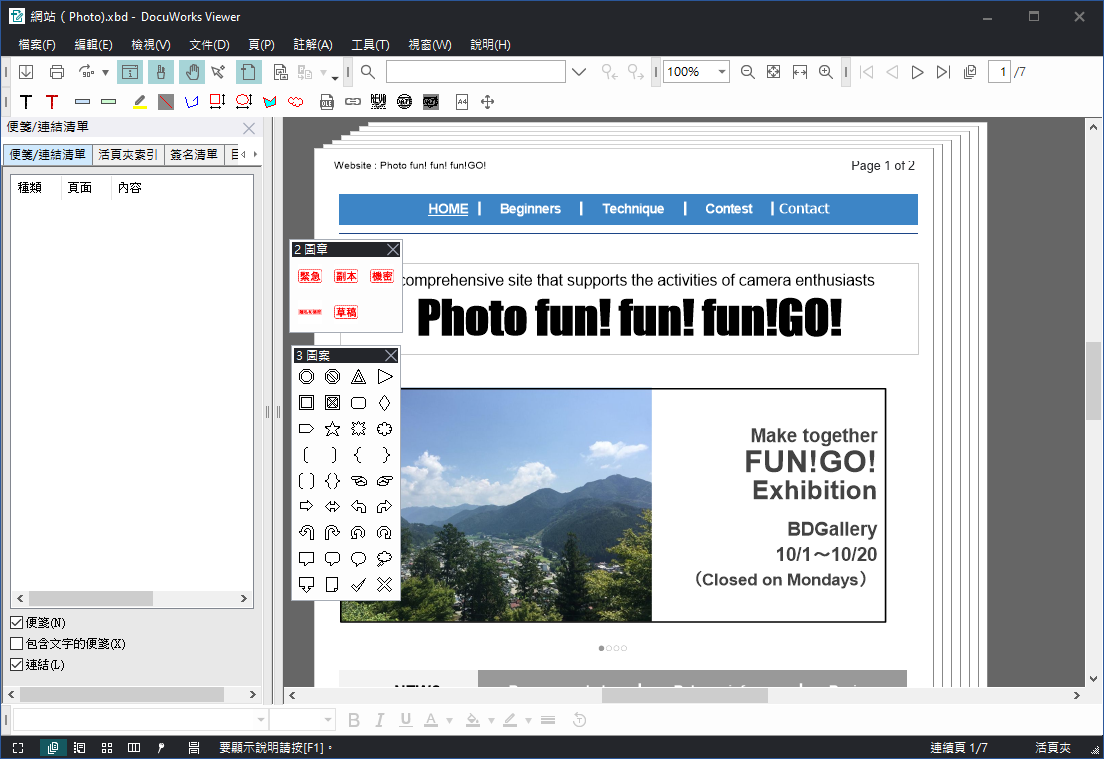Click the Beginners navigation link

click(x=530, y=208)
